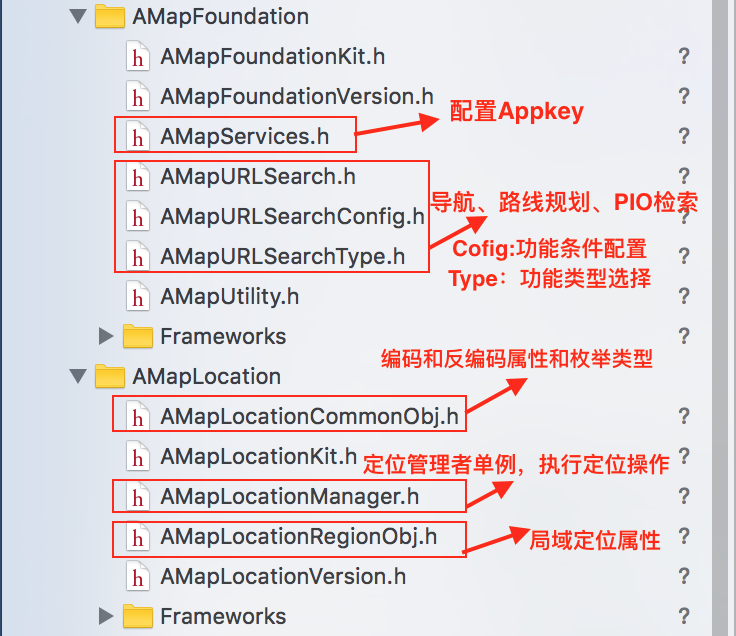736x636 pixels.
Task: Open AMapURLSearch.h file
Action: click(258, 176)
